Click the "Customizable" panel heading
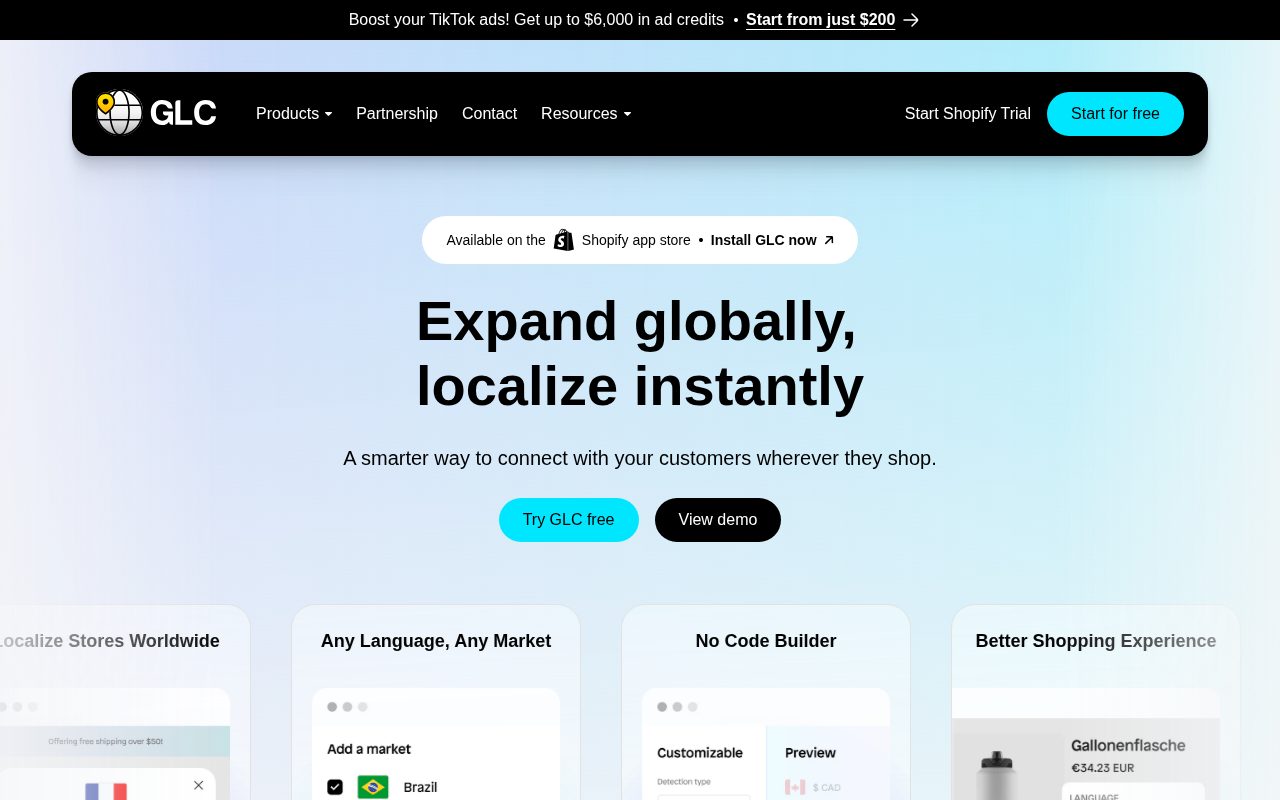The width and height of the screenshot is (1280, 800). point(700,753)
